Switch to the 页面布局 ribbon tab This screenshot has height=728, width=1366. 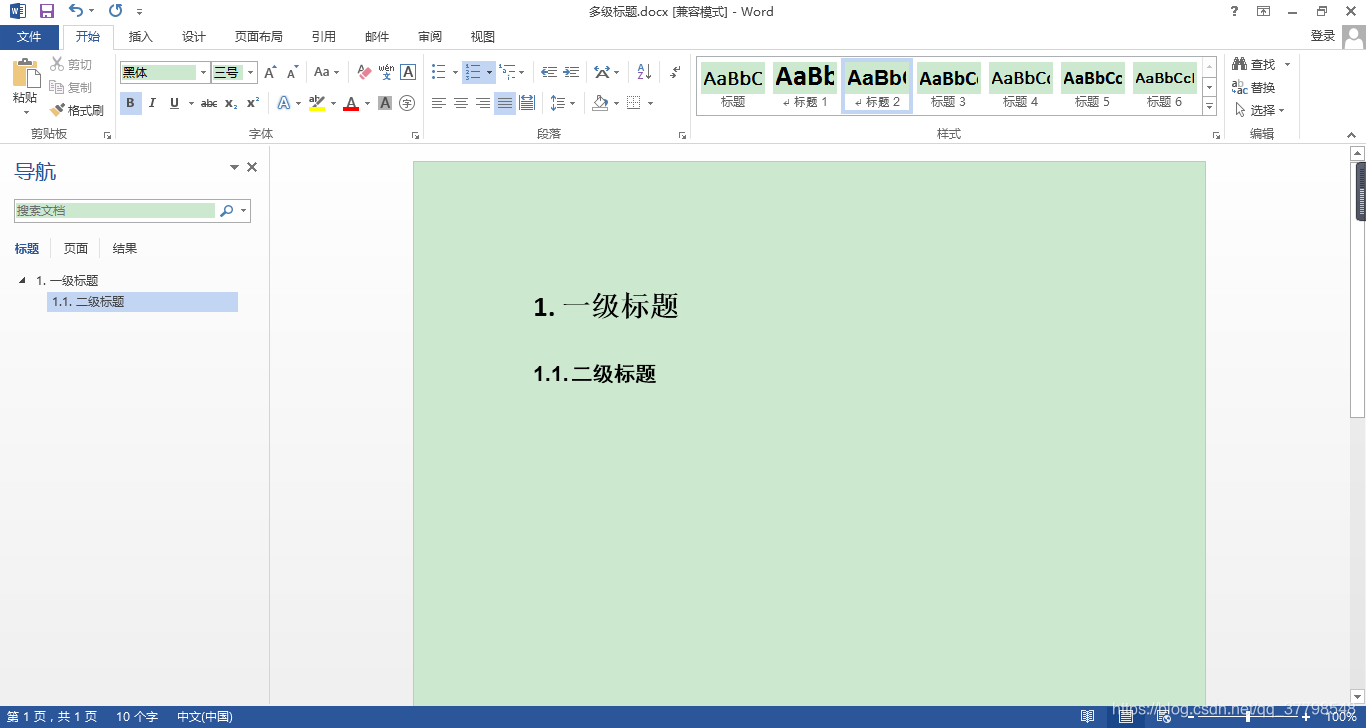click(259, 37)
